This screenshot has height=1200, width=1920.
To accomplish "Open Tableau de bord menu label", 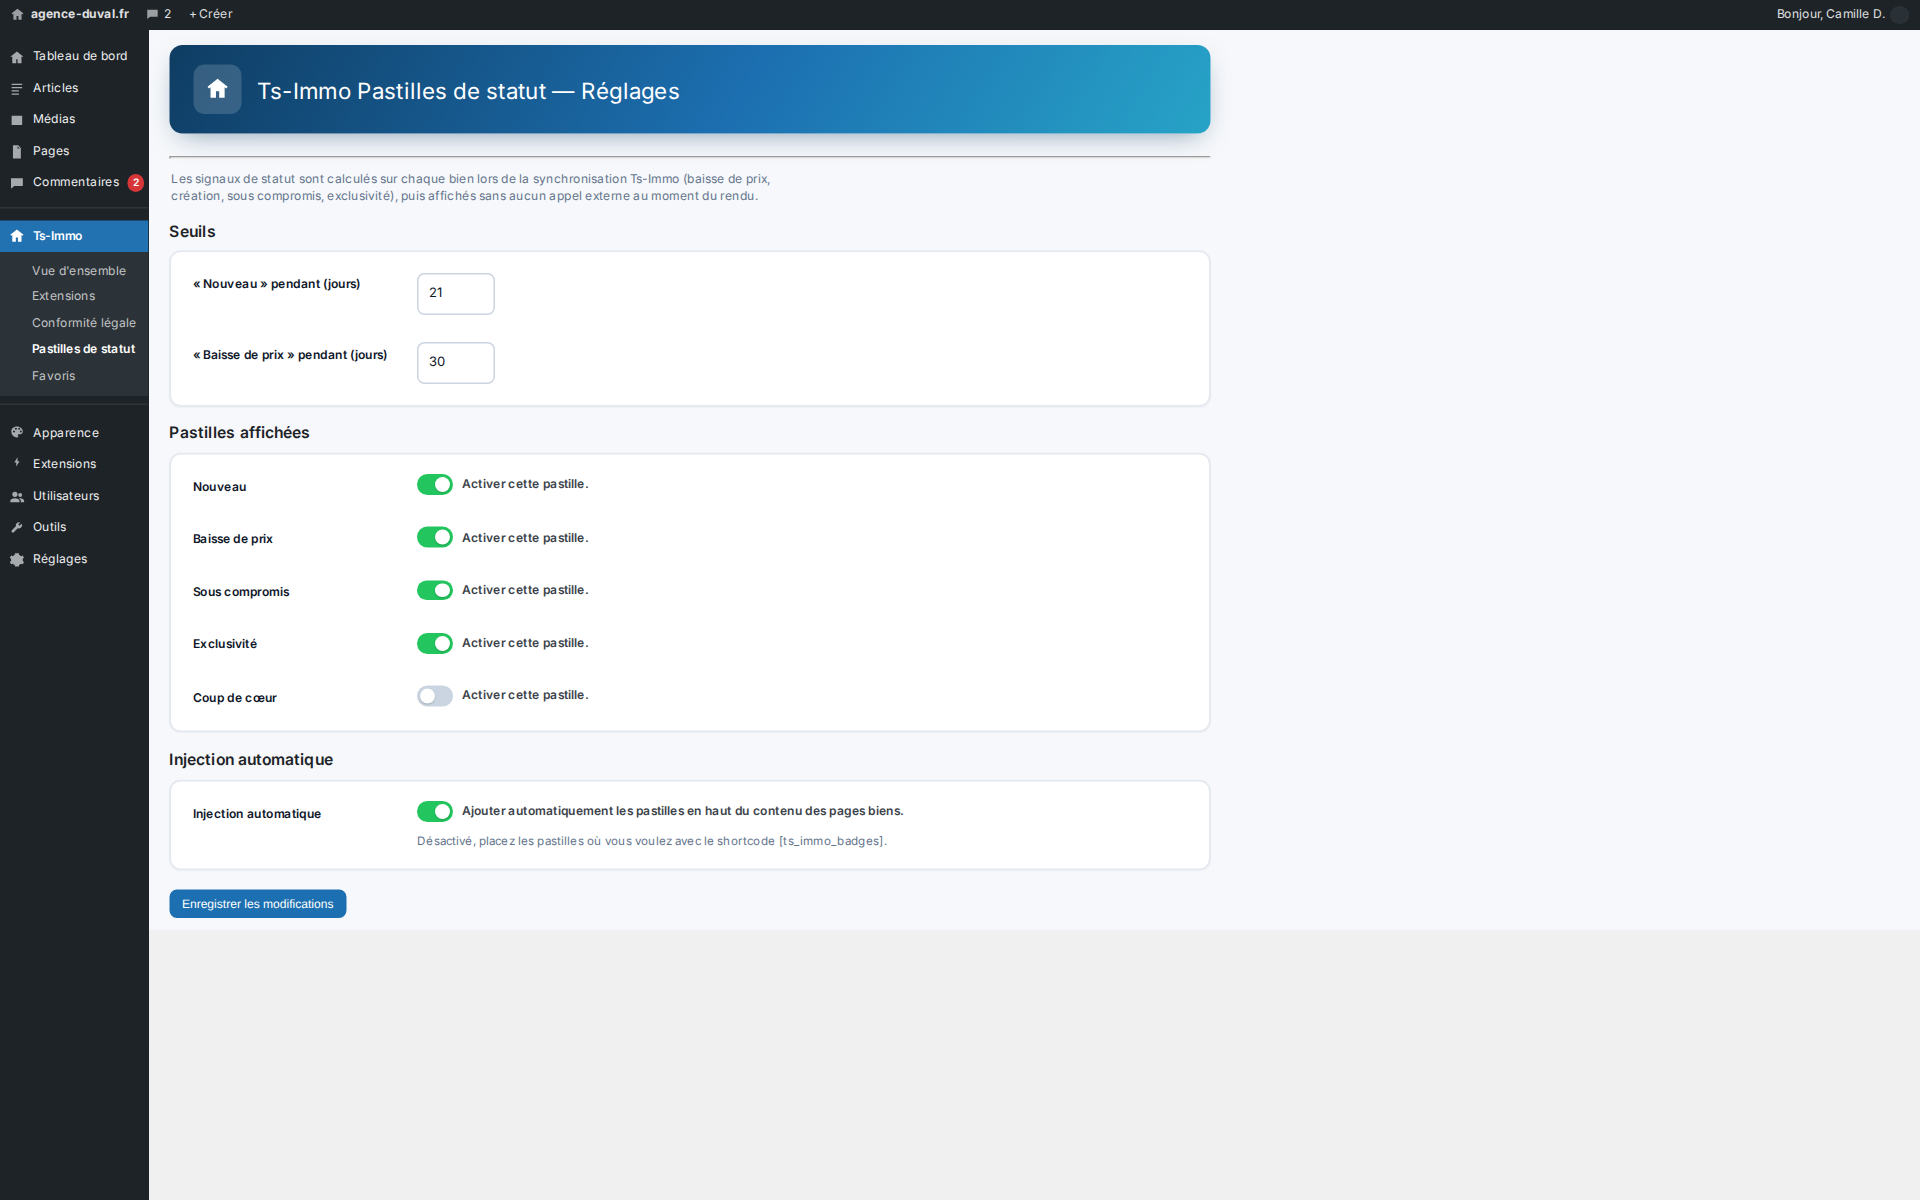I will tap(80, 56).
